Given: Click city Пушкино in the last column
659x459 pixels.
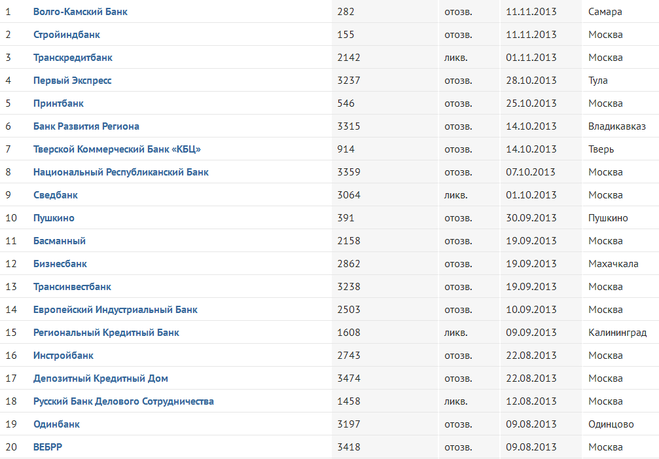Looking at the screenshot, I should [608, 218].
